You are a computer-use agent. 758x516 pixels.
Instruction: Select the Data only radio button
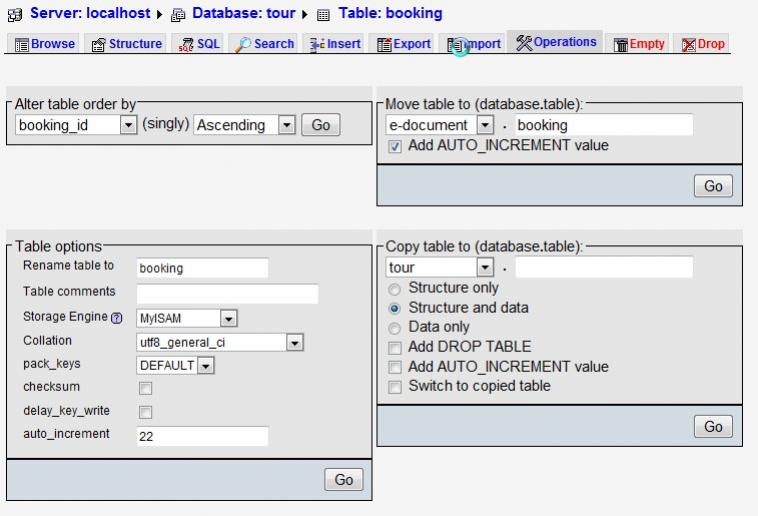click(x=395, y=328)
